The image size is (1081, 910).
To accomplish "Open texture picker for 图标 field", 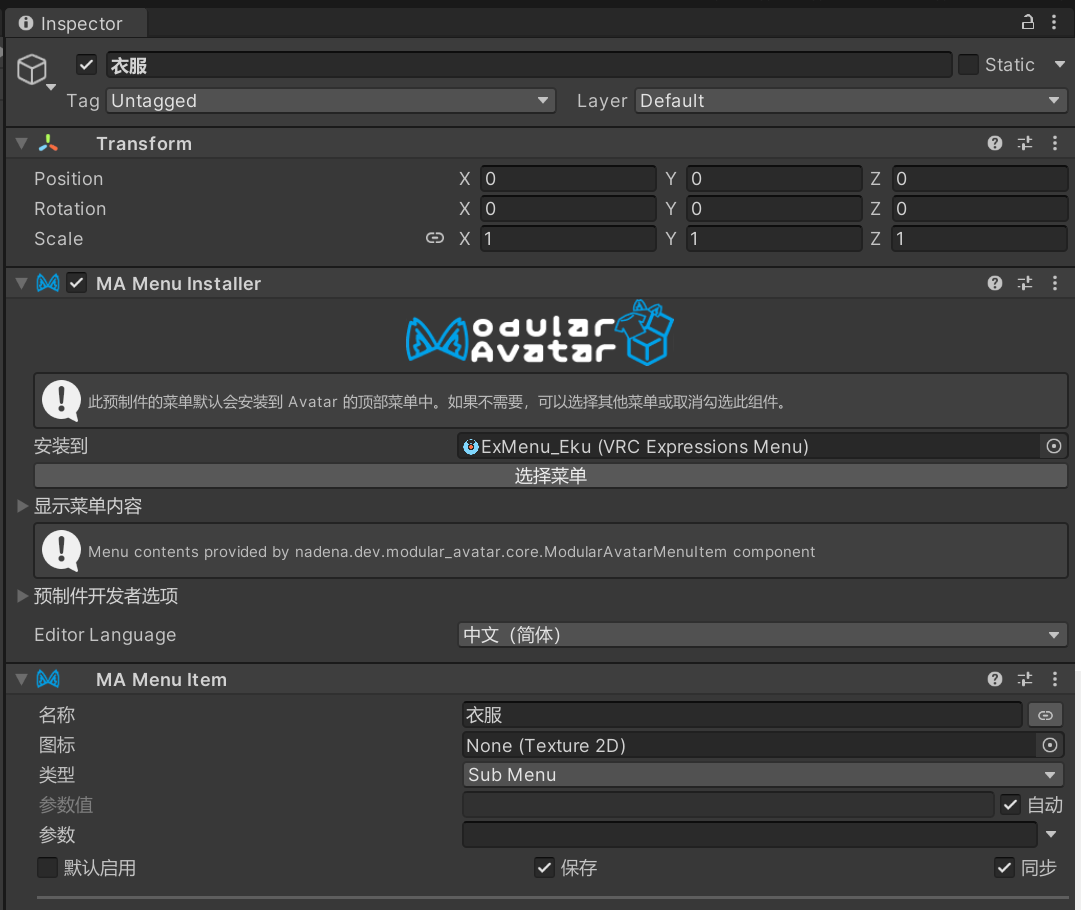I will (x=1049, y=745).
